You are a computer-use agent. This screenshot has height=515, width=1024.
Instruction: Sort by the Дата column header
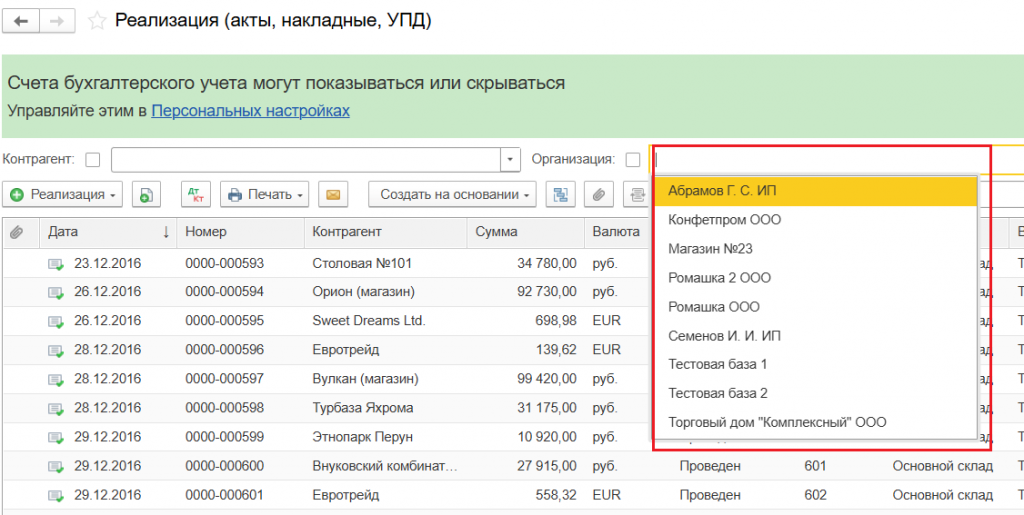pyautogui.click(x=108, y=232)
